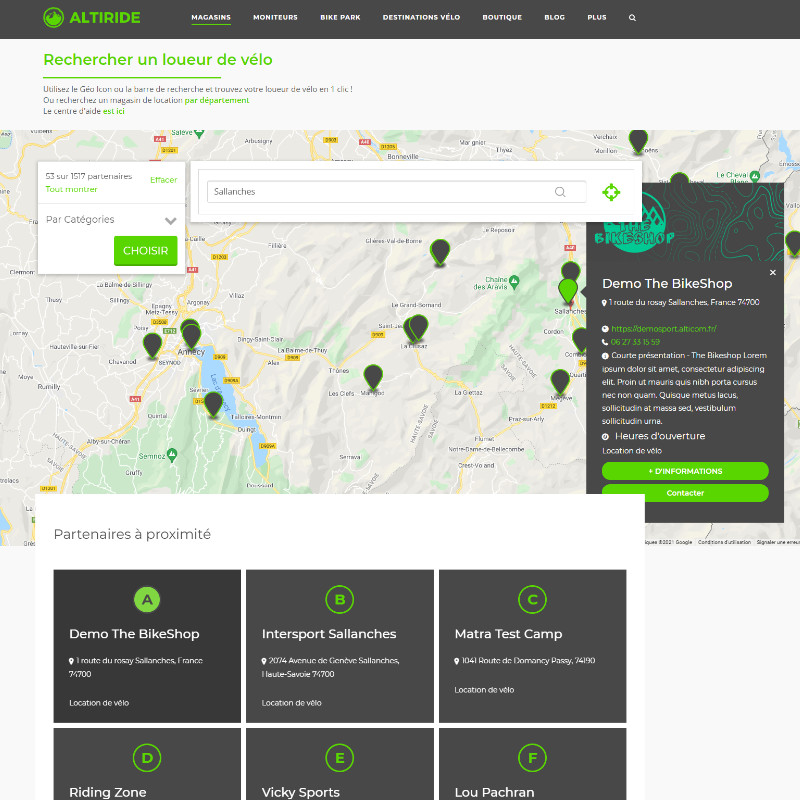Click the green CHOISIR button
Viewport: 800px width, 800px height.
(145, 251)
